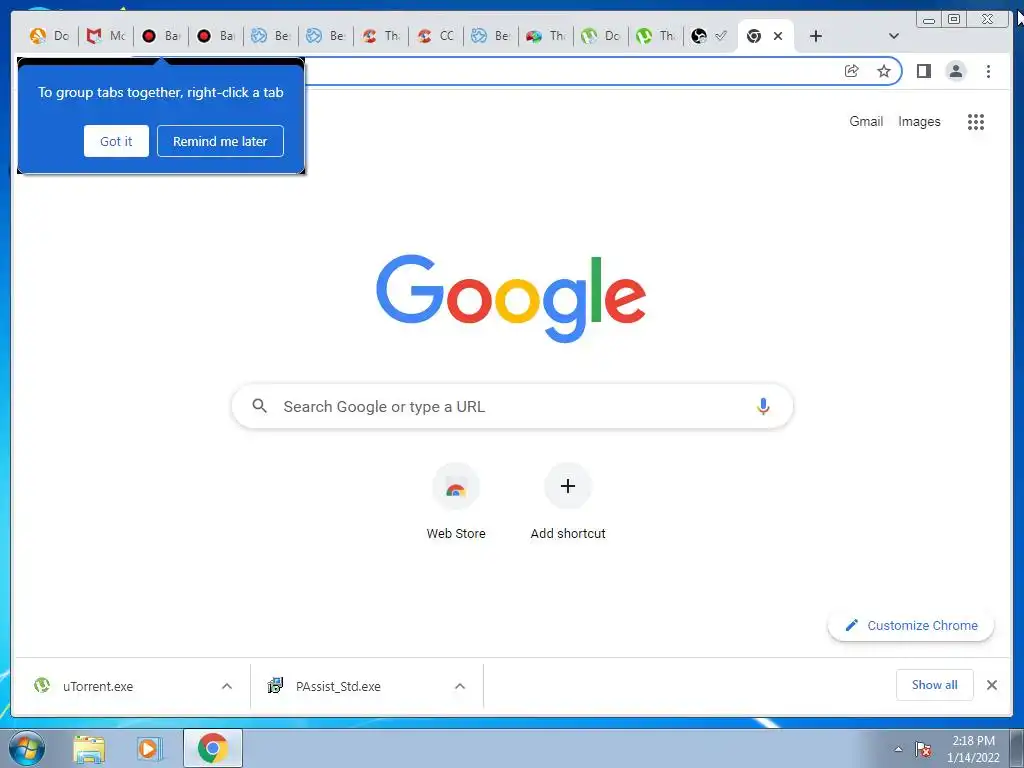This screenshot has height=768, width=1024.
Task: Open the Windows Start menu
Action: tap(26, 748)
